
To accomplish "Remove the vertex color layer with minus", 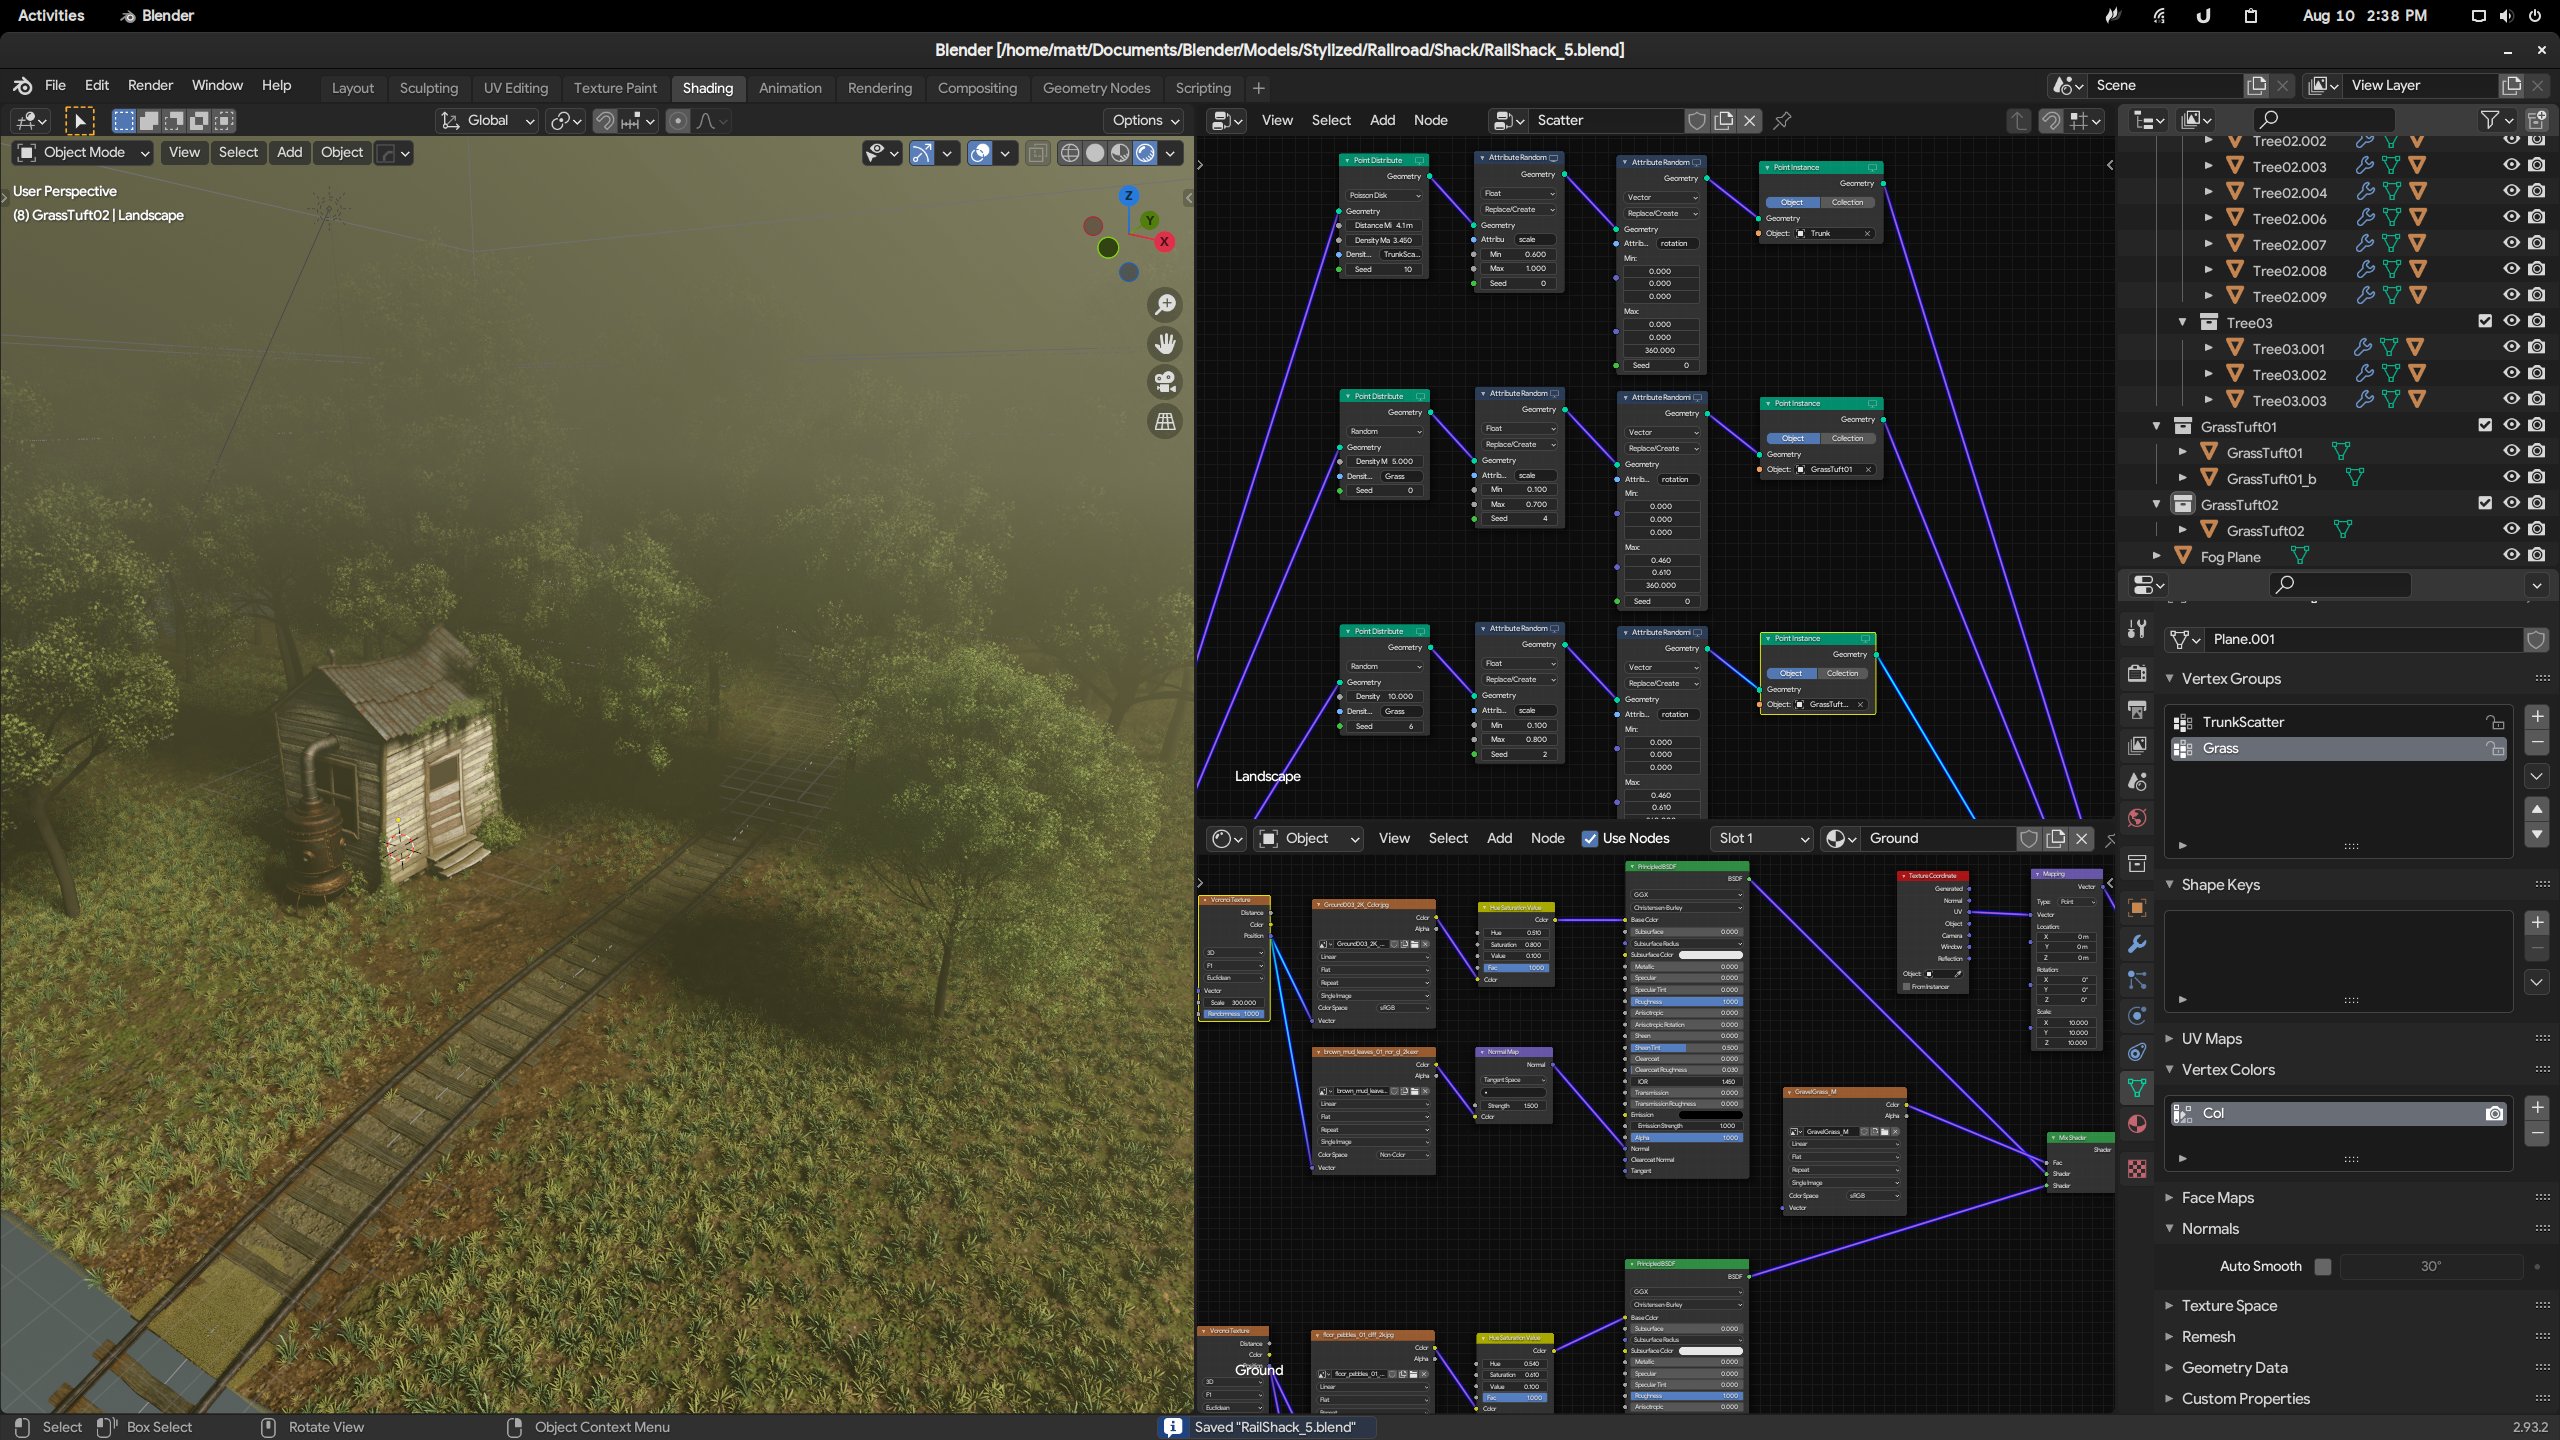I will click(x=2537, y=1133).
